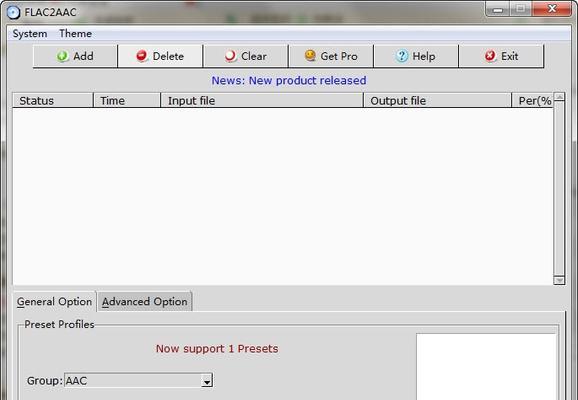Viewport: 578px width, 400px height.
Task: Click the Get Pro smiley icon
Action: pyautogui.click(x=310, y=56)
